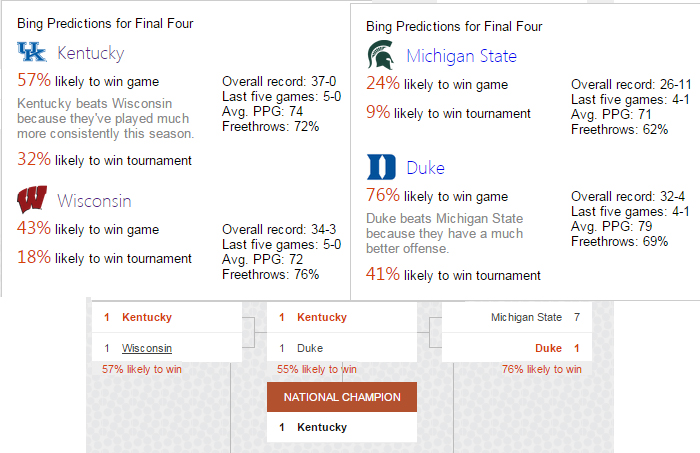Click the Kentucky UK logo icon
The width and height of the screenshot is (700, 453).
[32, 52]
